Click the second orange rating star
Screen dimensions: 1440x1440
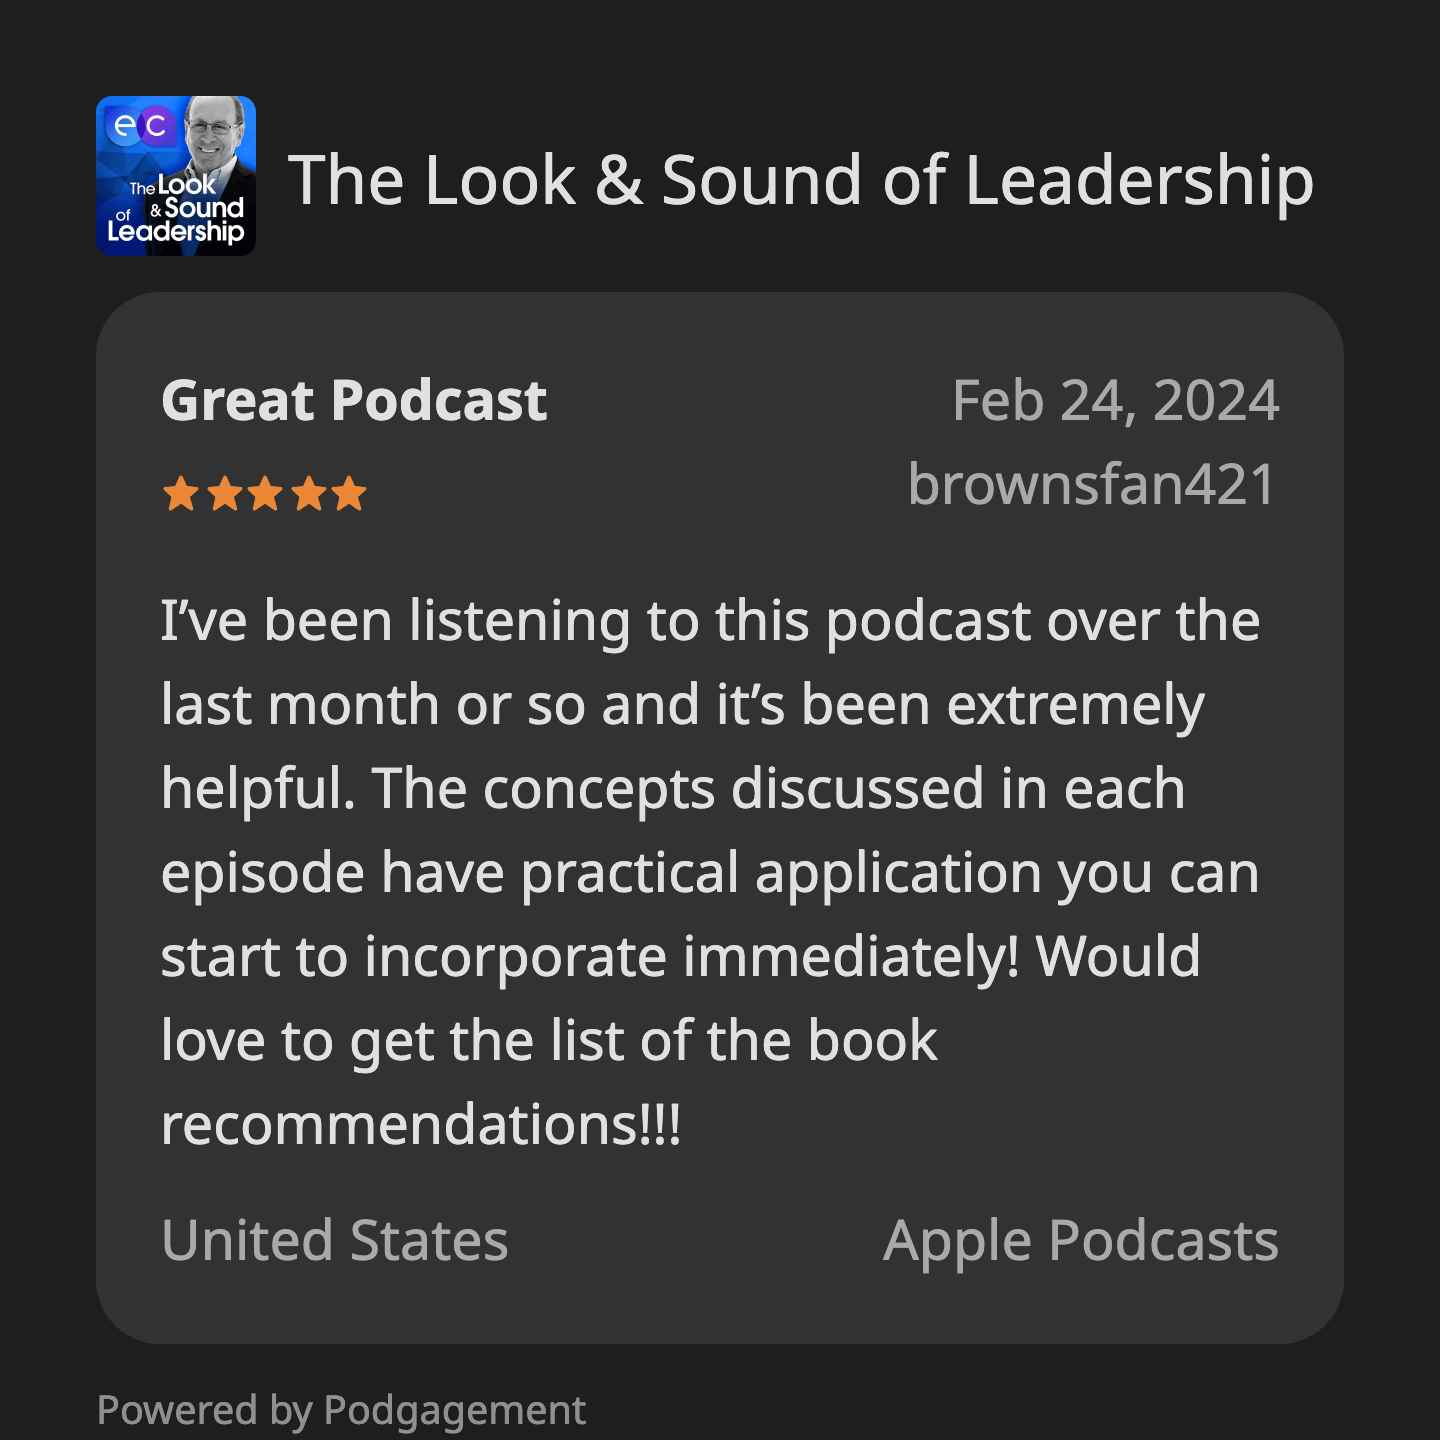click(x=223, y=494)
